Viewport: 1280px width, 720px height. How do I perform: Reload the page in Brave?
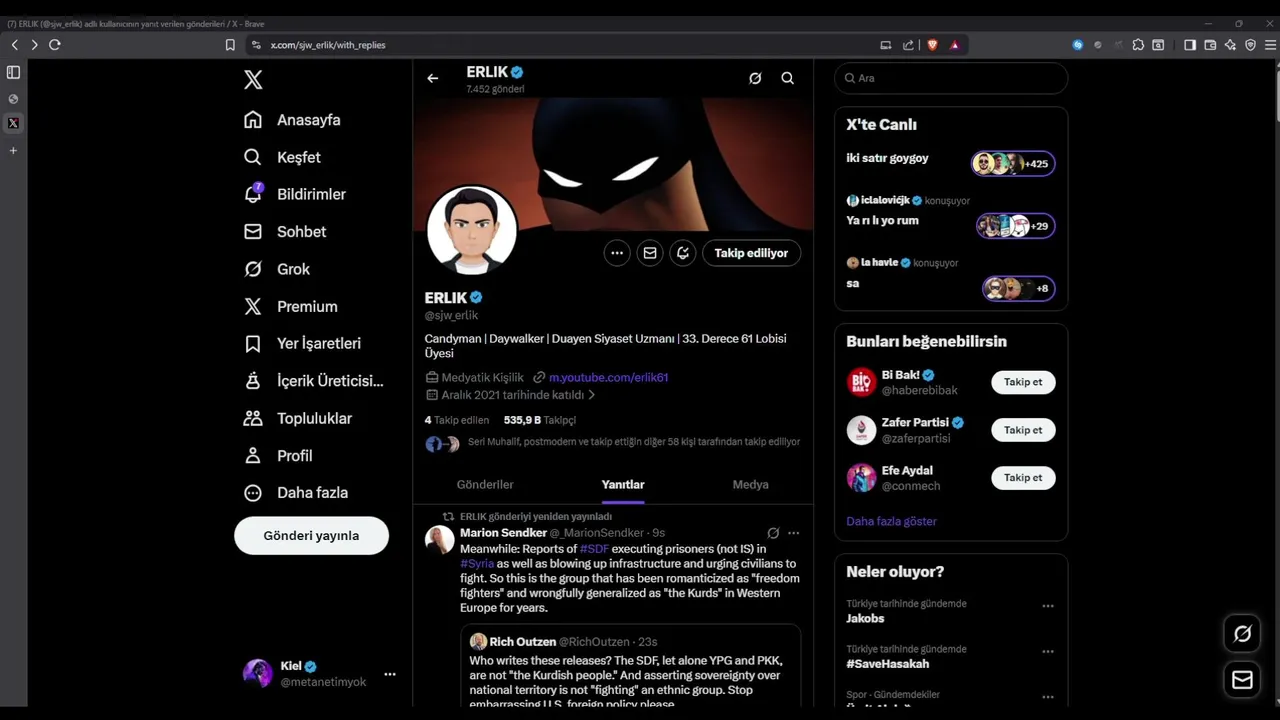55,45
